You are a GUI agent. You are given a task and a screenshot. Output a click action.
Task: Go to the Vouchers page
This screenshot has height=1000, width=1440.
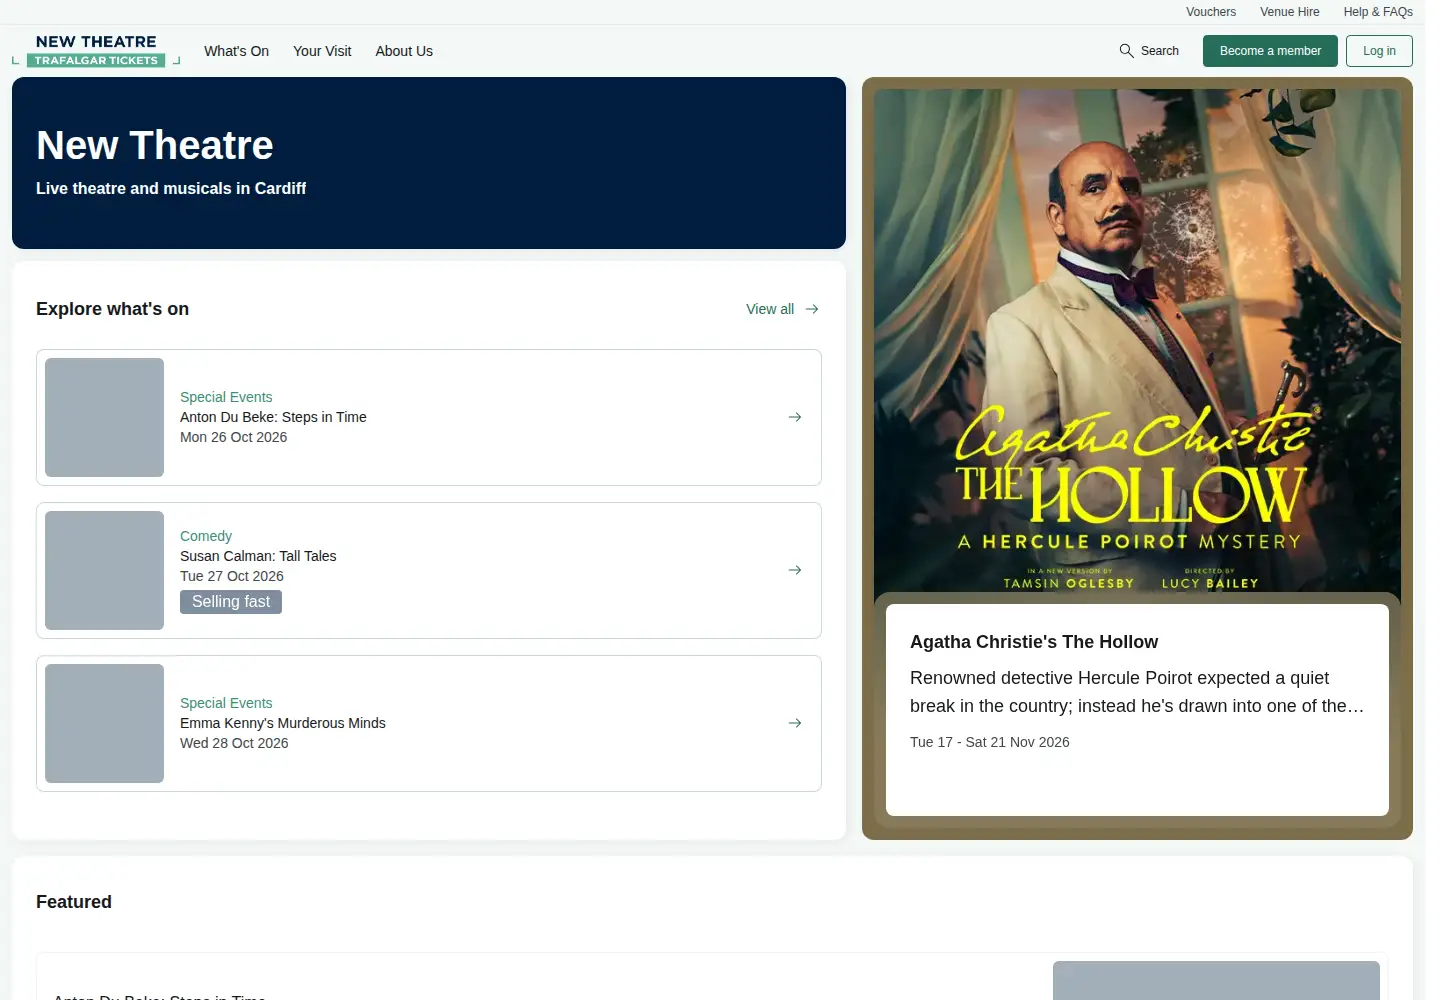point(1211,12)
